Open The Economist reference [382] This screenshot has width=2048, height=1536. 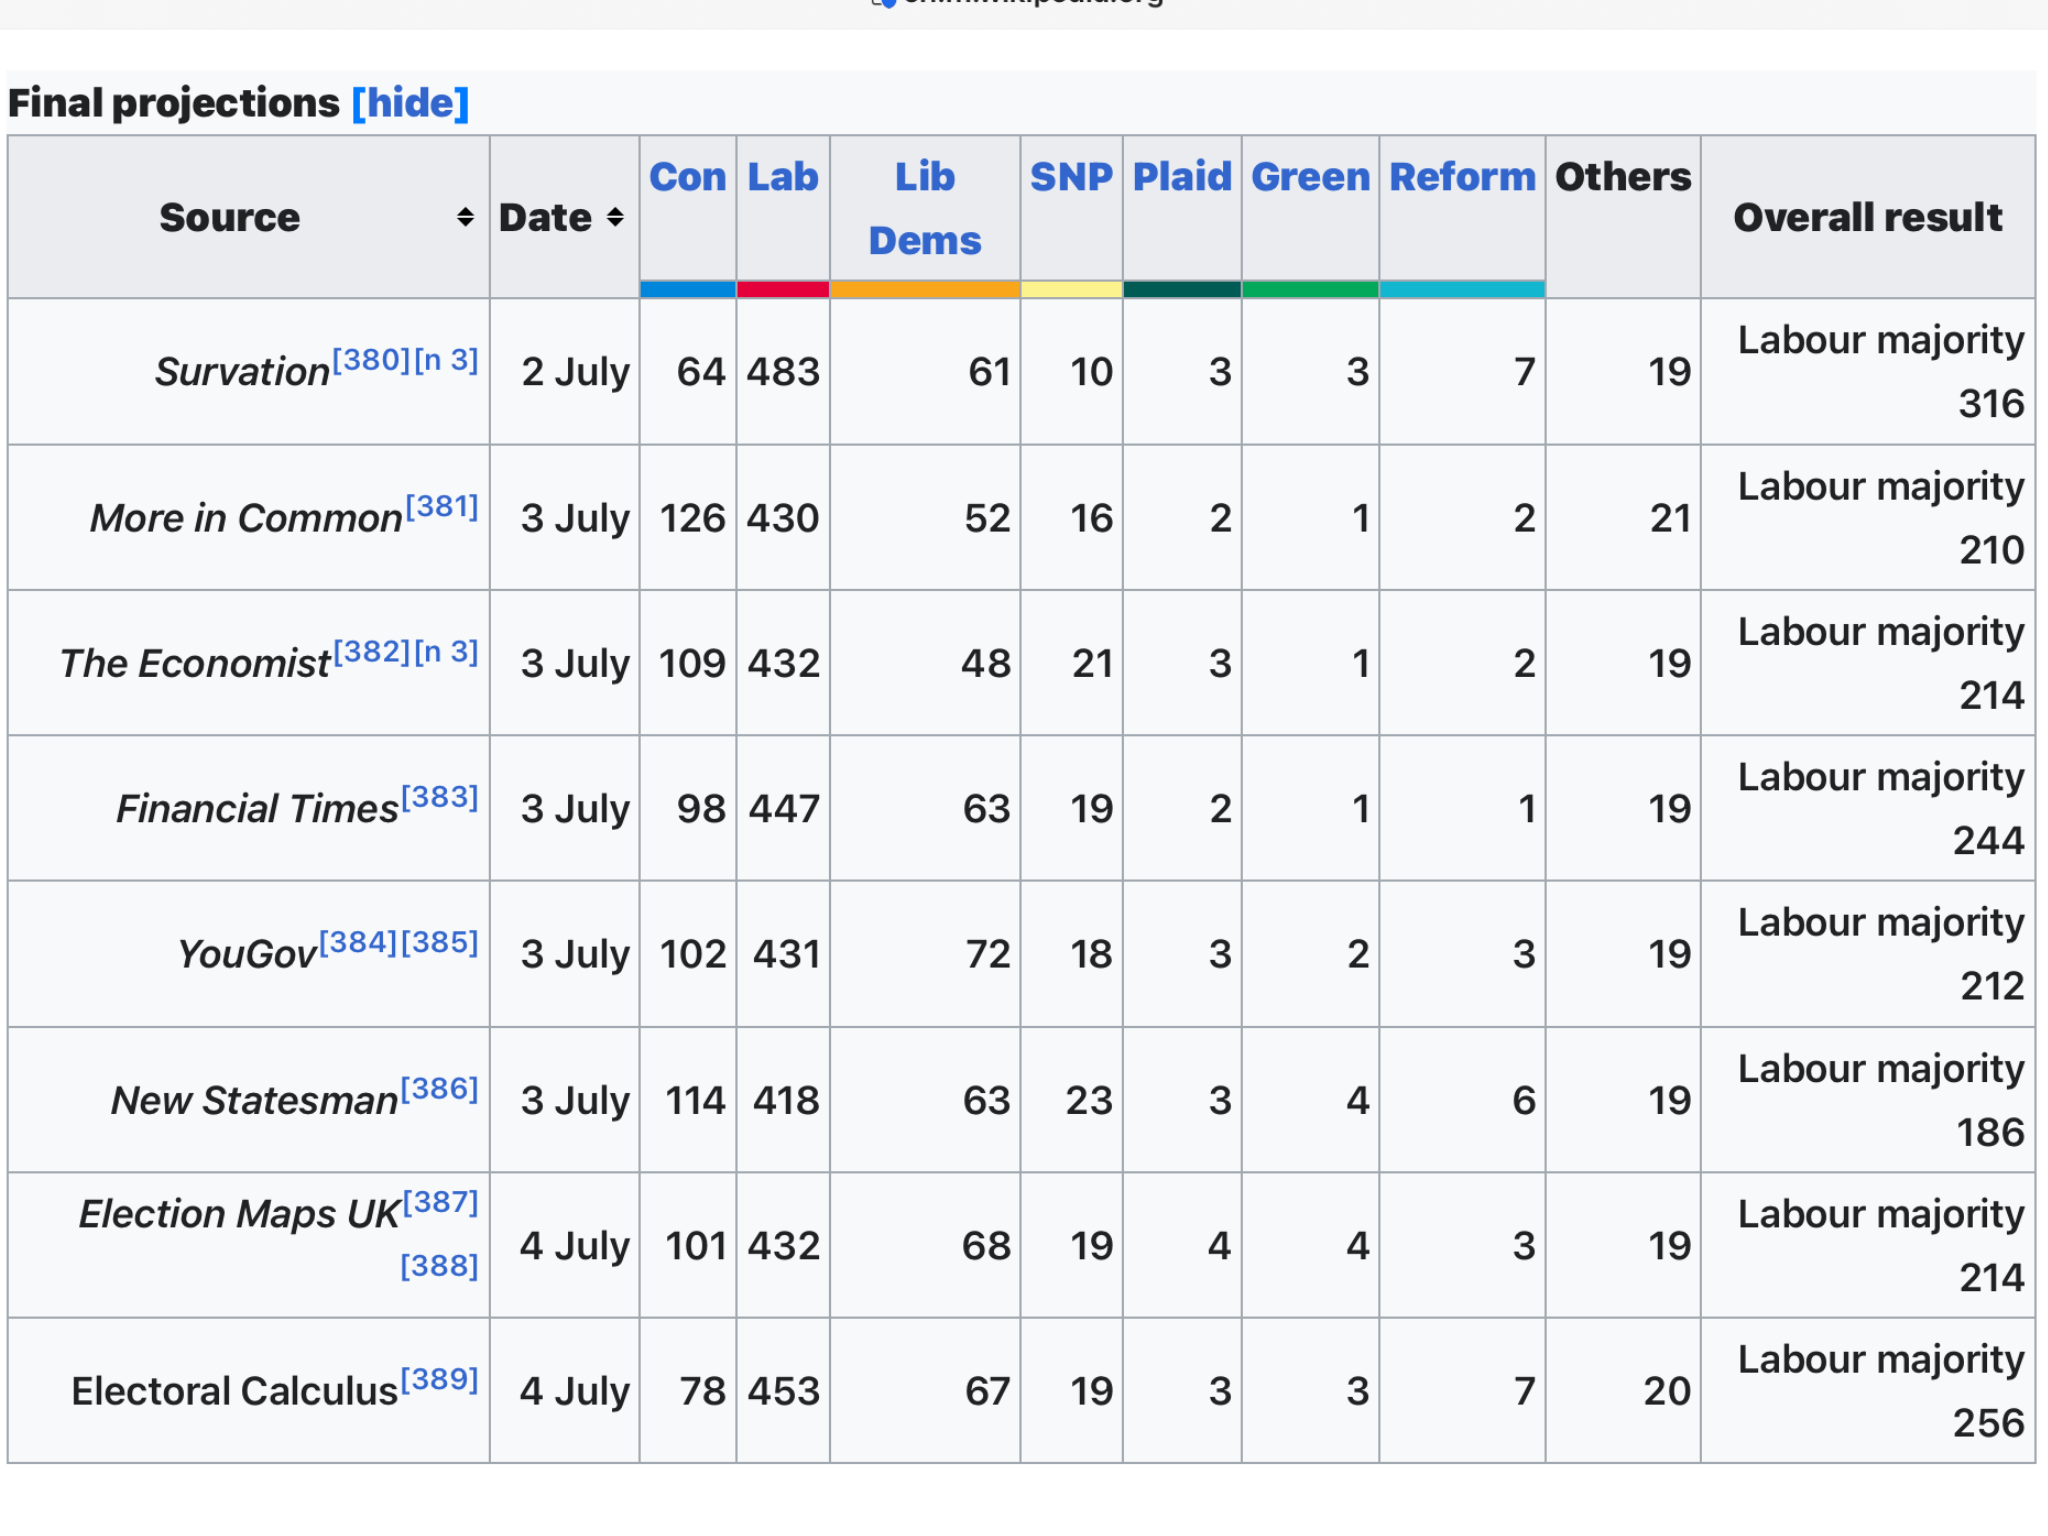coord(371,652)
